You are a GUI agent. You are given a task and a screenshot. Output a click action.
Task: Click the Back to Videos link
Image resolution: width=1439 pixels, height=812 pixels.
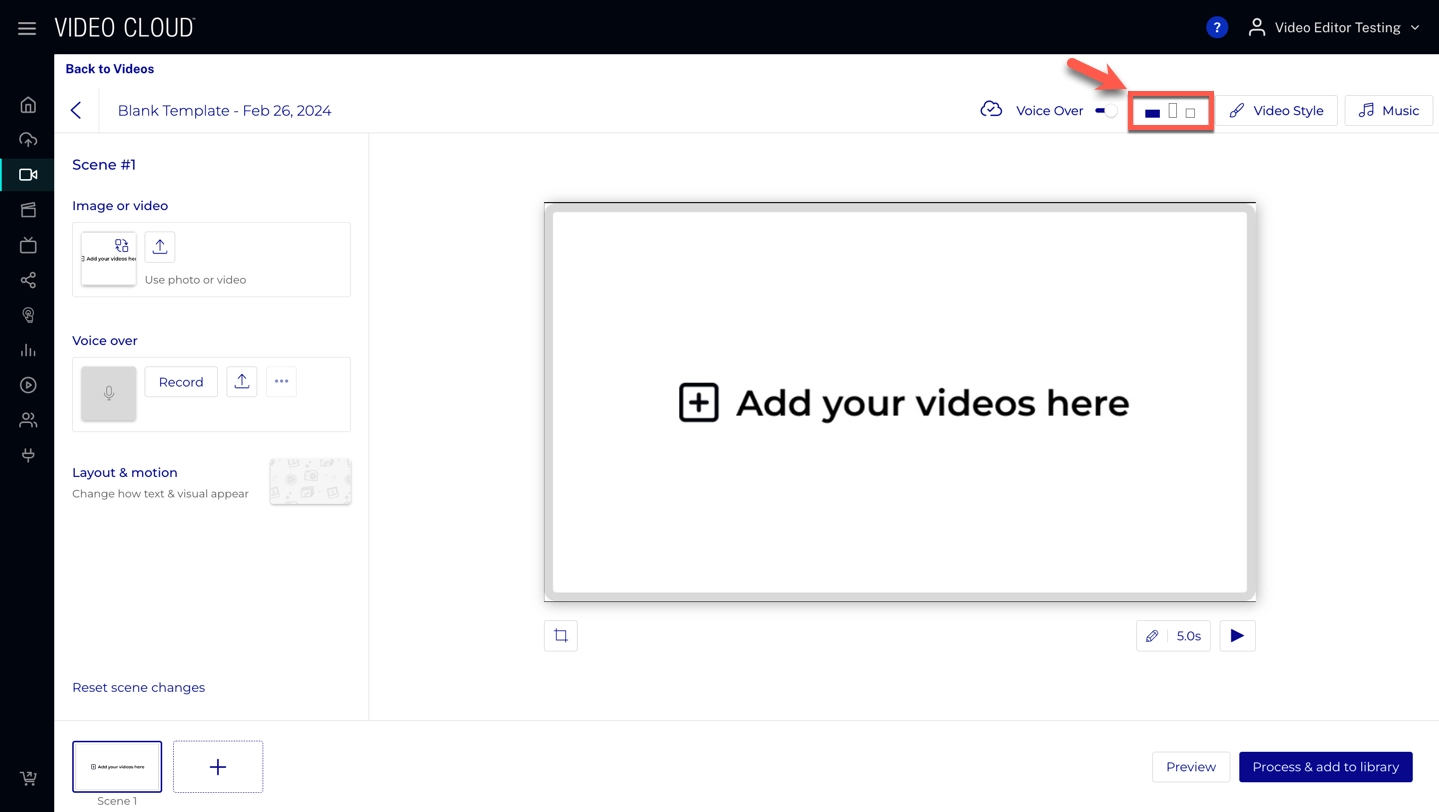point(110,69)
